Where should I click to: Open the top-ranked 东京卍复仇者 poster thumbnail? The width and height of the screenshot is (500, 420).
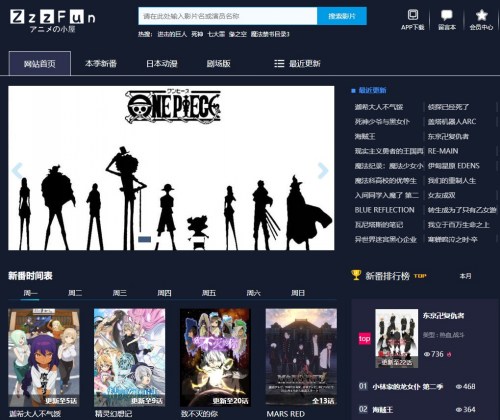[396, 338]
